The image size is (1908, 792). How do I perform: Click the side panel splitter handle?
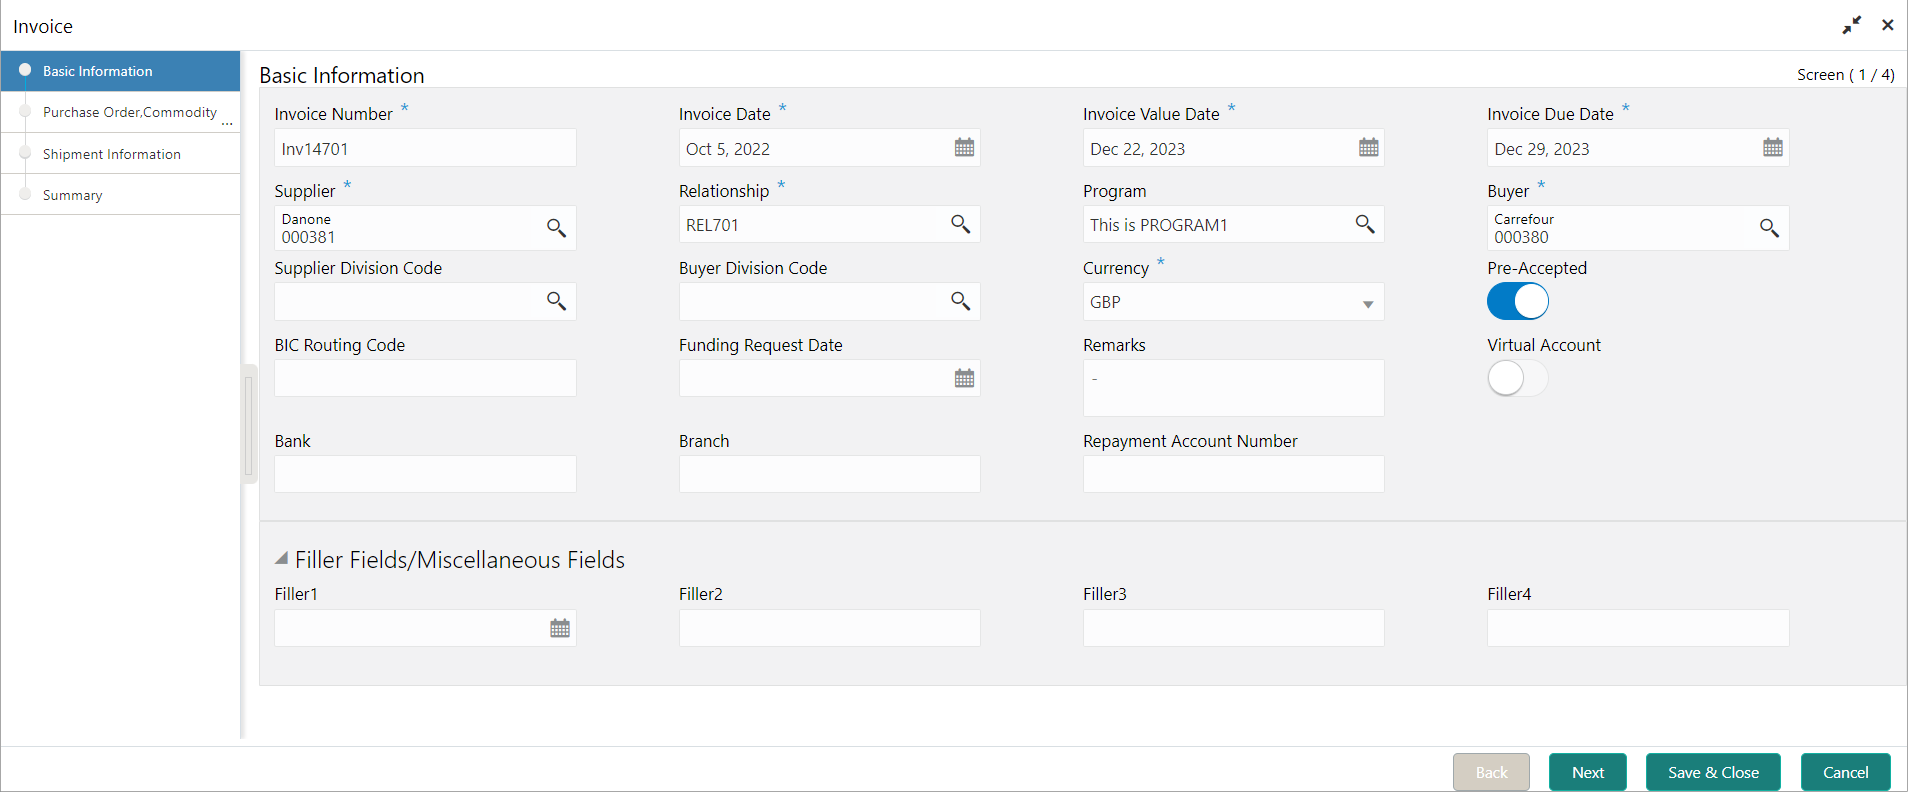(x=250, y=425)
